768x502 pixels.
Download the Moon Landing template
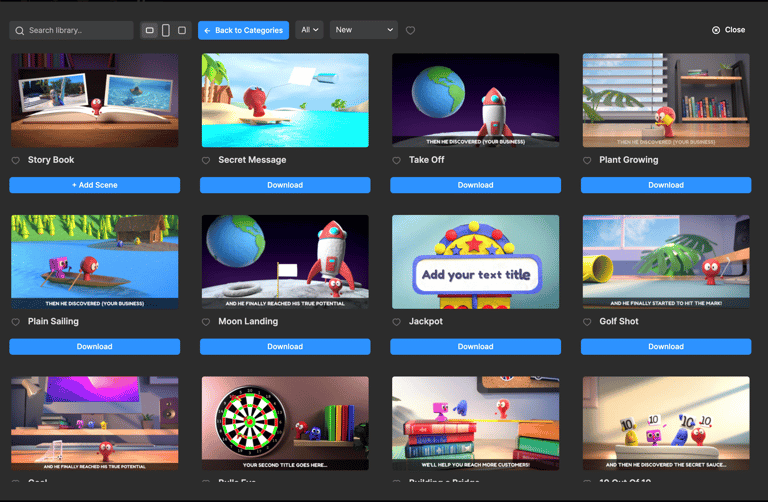point(285,347)
